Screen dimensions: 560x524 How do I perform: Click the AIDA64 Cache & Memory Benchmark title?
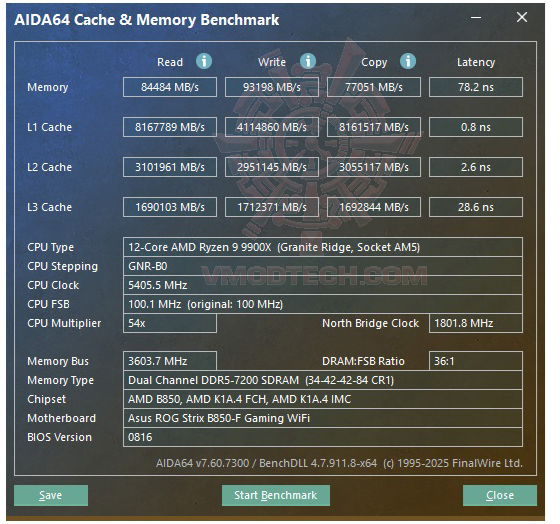pyautogui.click(x=146, y=20)
